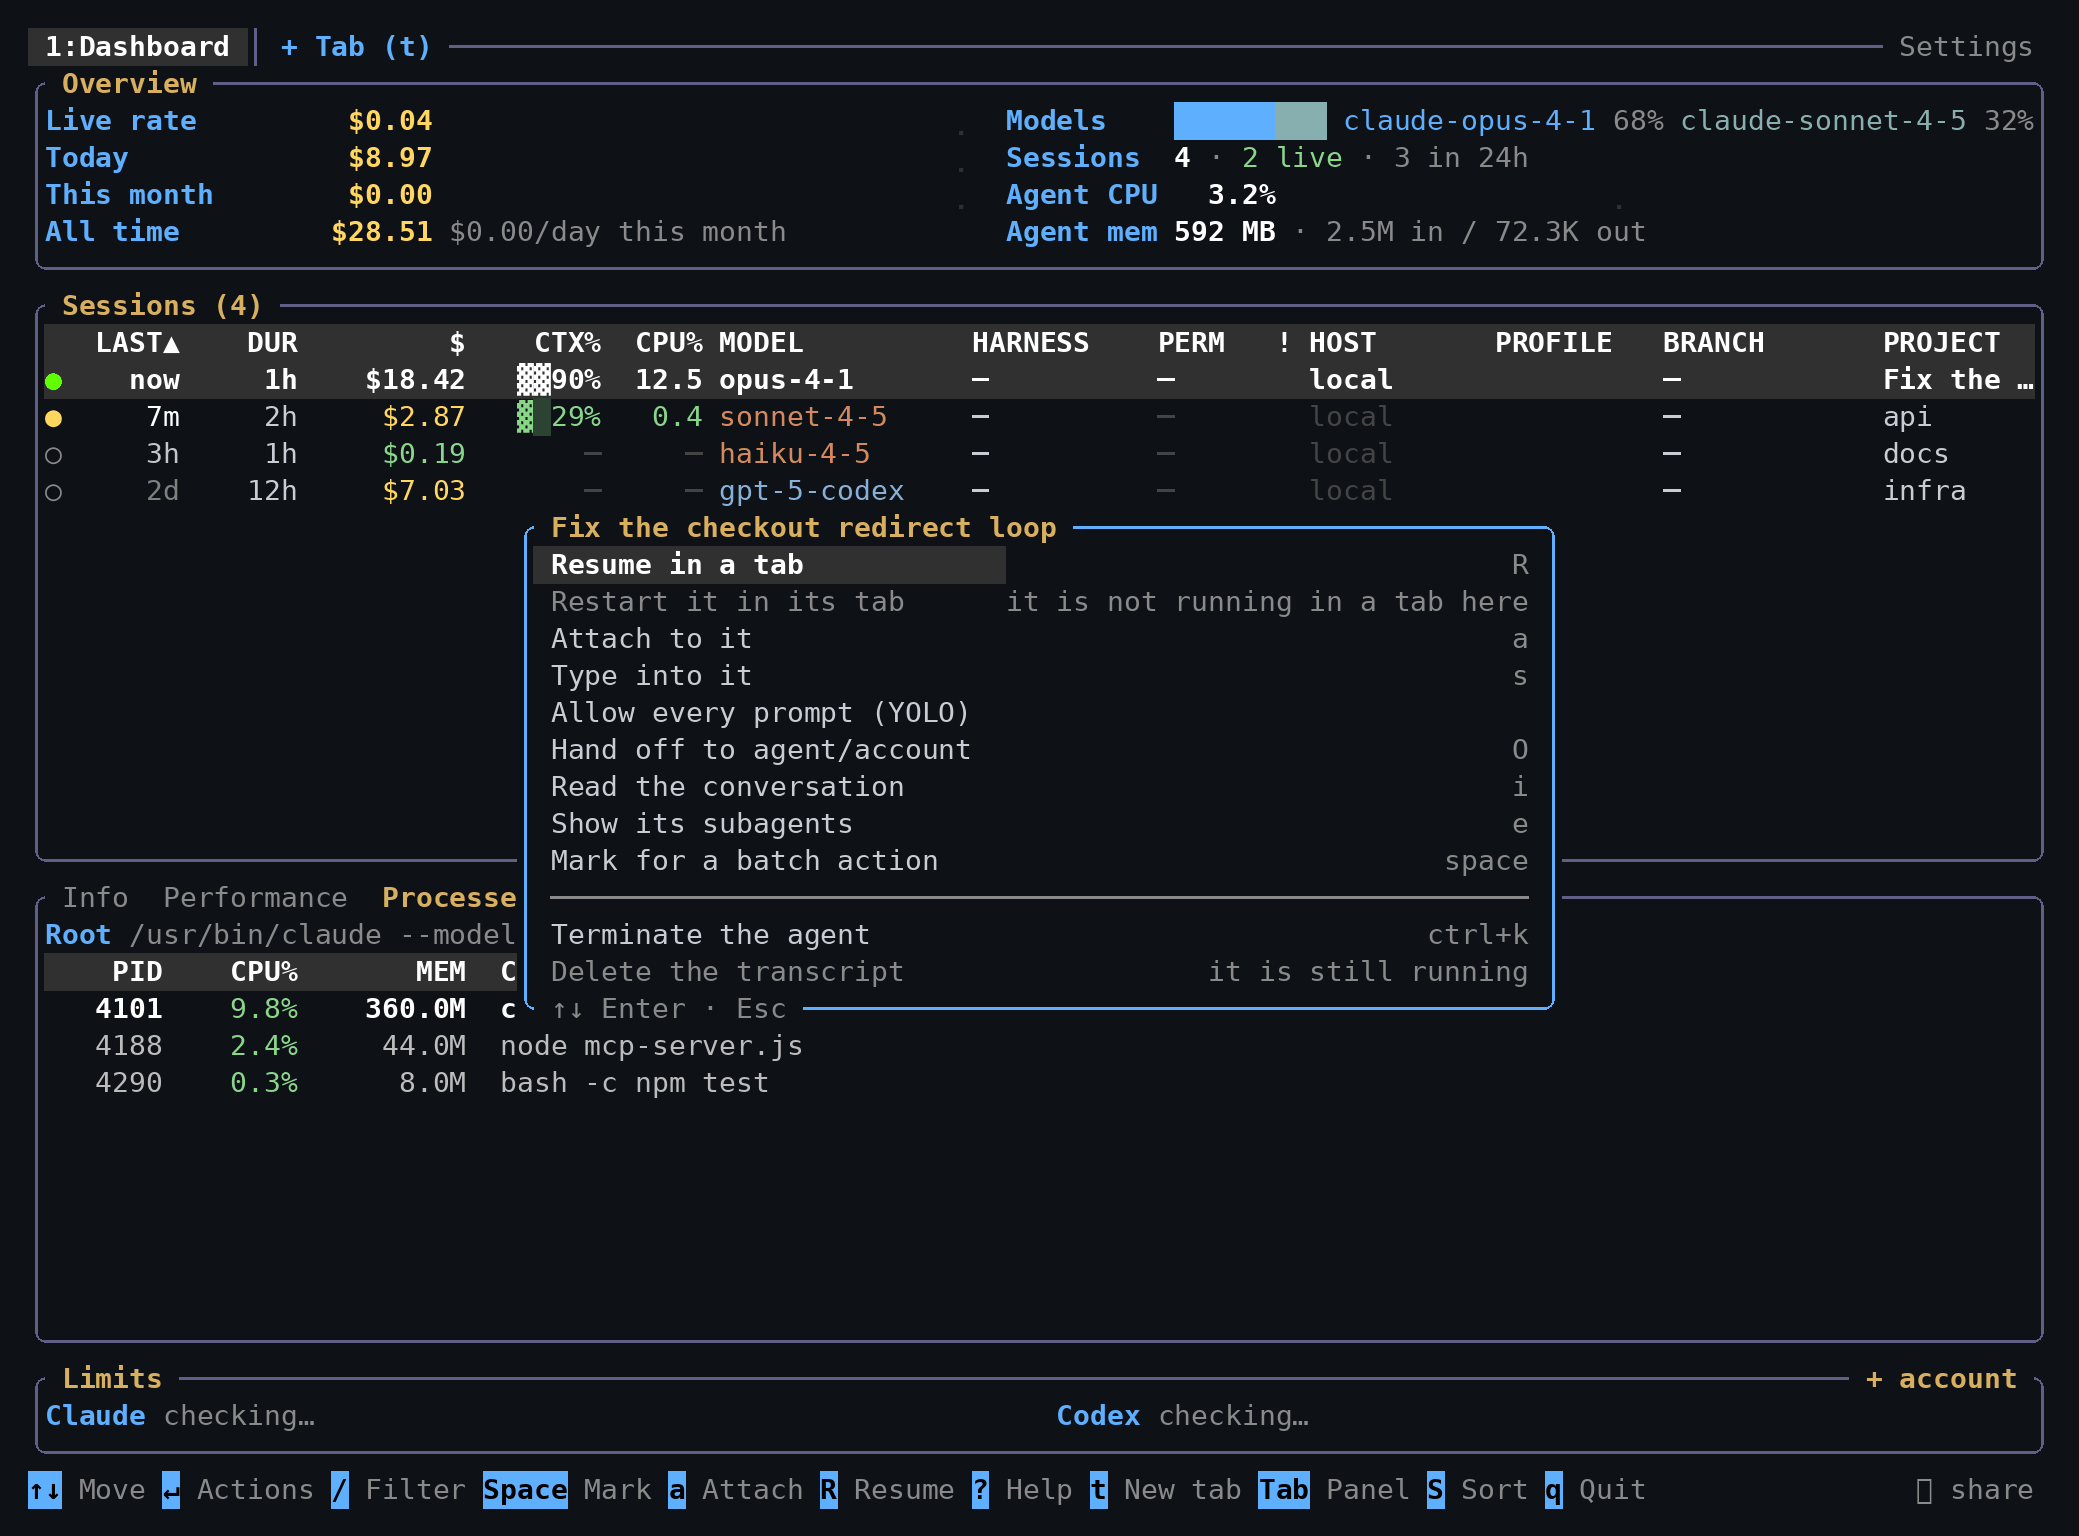Click the up-down arrows Move key hint
The width and height of the screenshot is (2079, 1536).
pos(45,1489)
